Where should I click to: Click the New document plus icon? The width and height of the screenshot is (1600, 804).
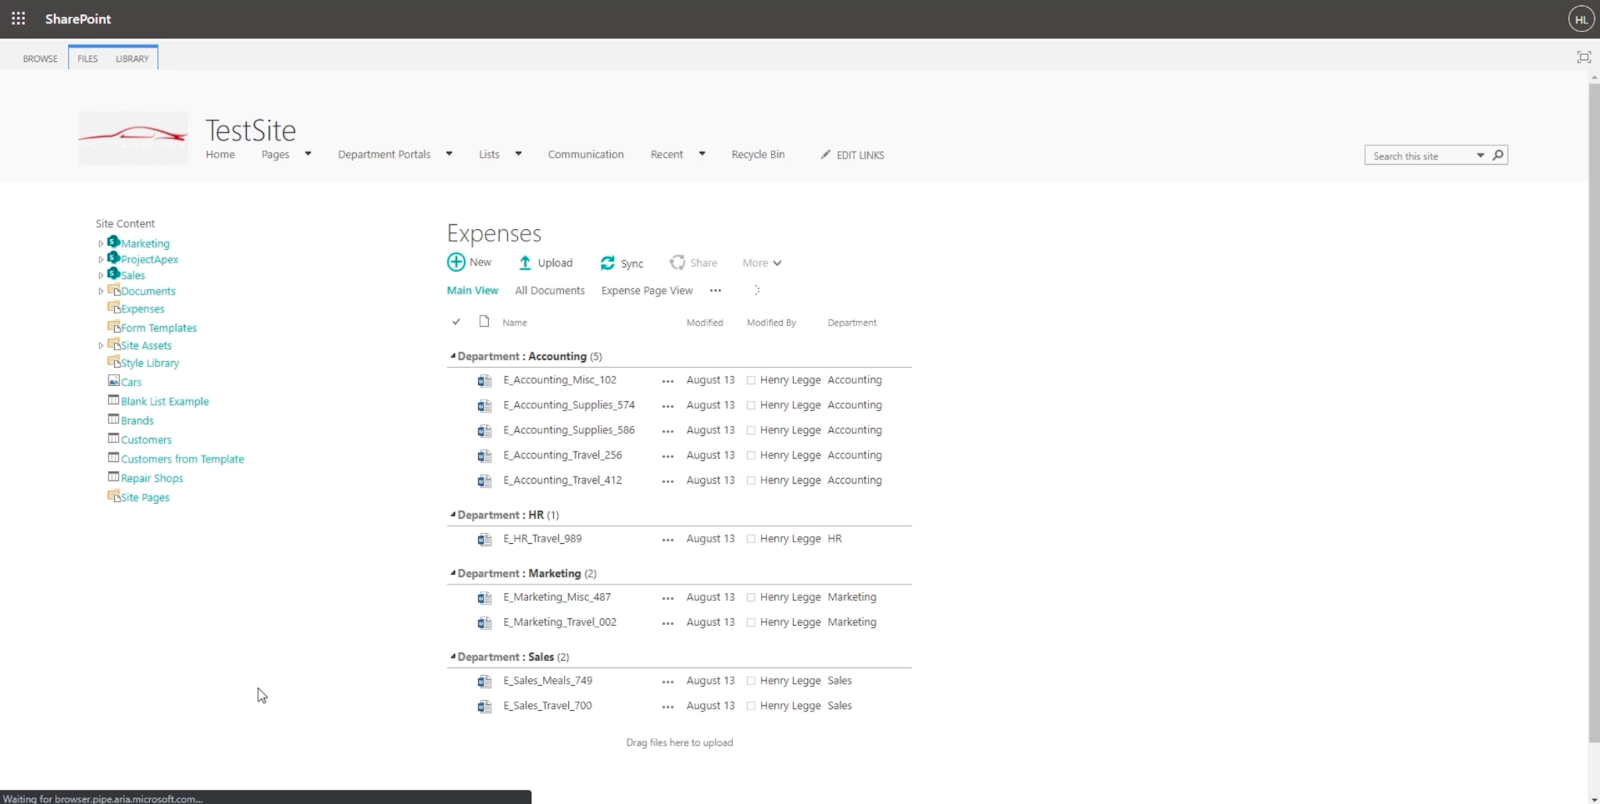456,262
